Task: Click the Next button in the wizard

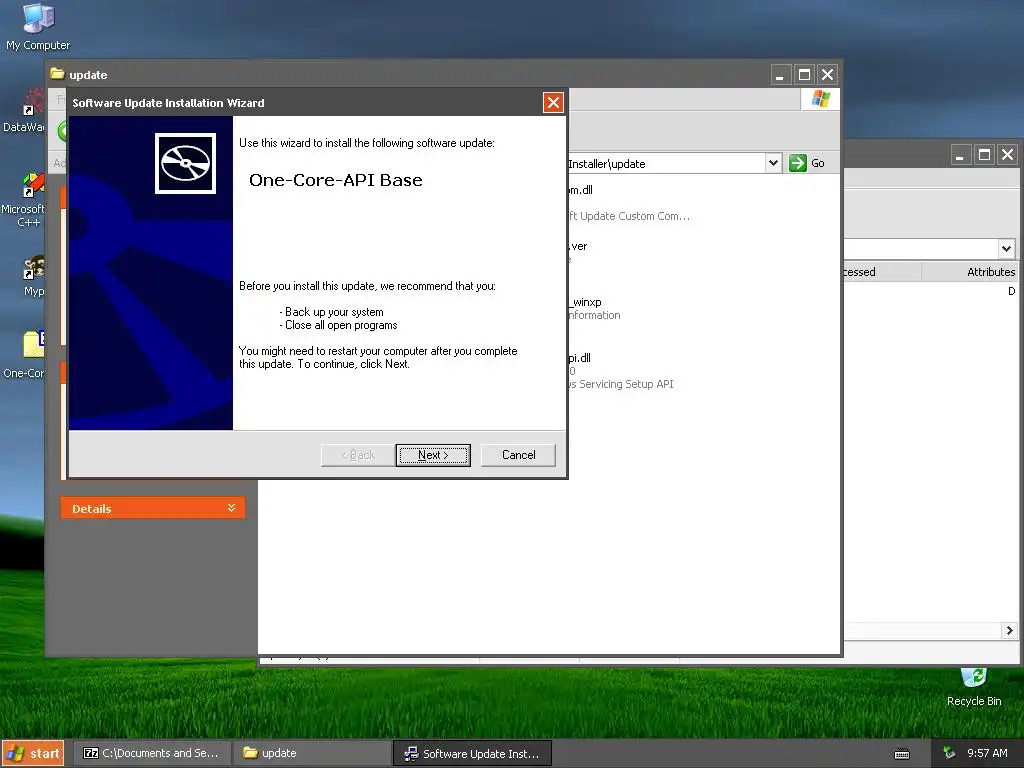Action: 432,455
